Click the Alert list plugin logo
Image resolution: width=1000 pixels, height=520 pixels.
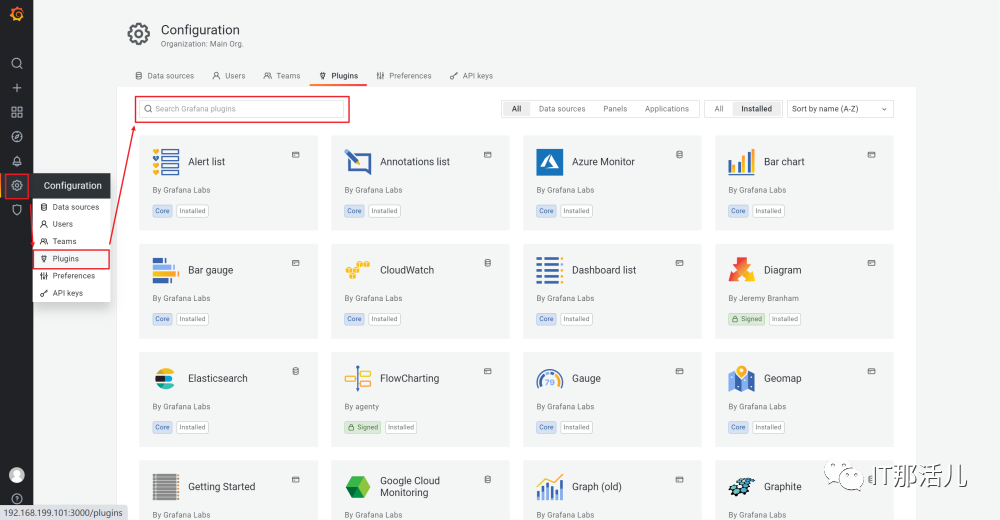point(166,162)
